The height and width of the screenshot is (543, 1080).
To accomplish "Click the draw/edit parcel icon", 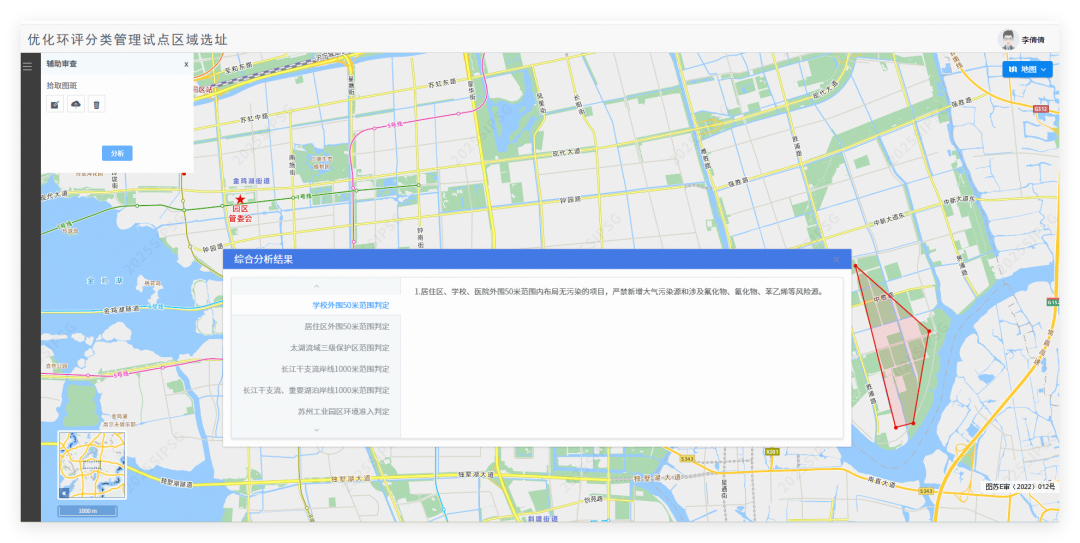I will pyautogui.click(x=55, y=104).
